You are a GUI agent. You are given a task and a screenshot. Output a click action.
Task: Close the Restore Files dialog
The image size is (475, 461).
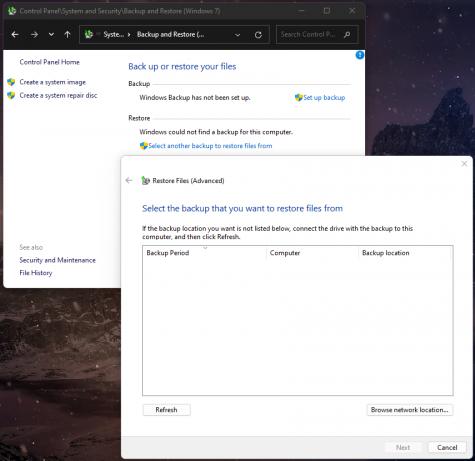click(x=464, y=163)
